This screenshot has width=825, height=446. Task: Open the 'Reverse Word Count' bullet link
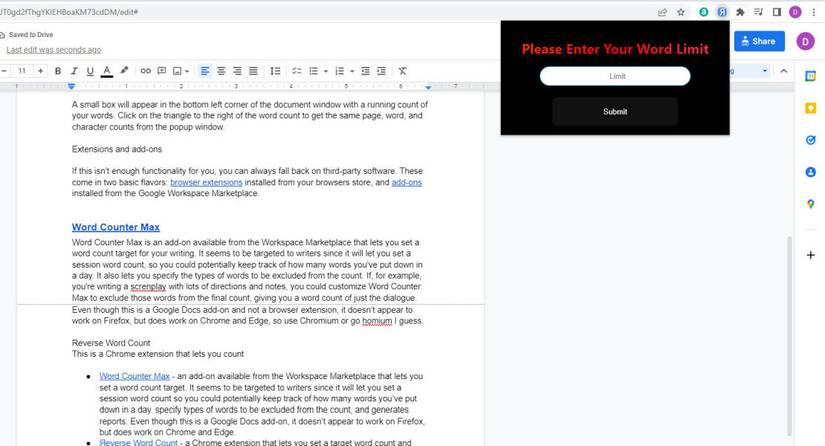[x=138, y=442]
